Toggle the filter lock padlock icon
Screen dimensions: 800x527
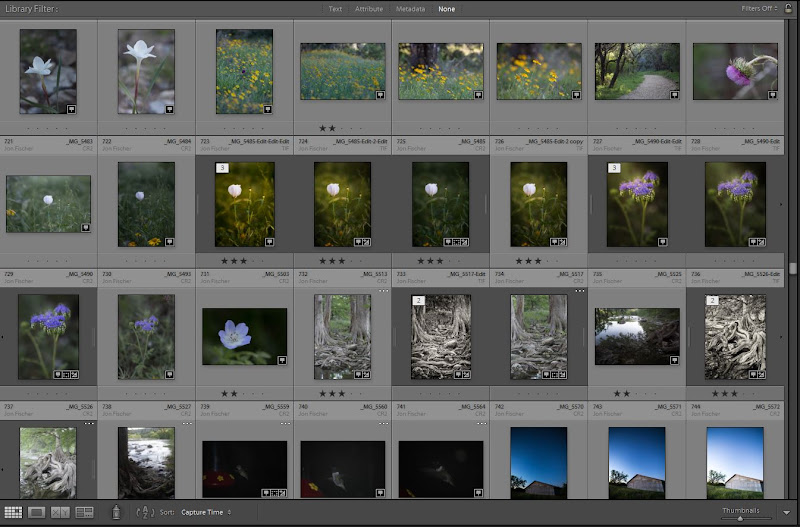click(790, 9)
